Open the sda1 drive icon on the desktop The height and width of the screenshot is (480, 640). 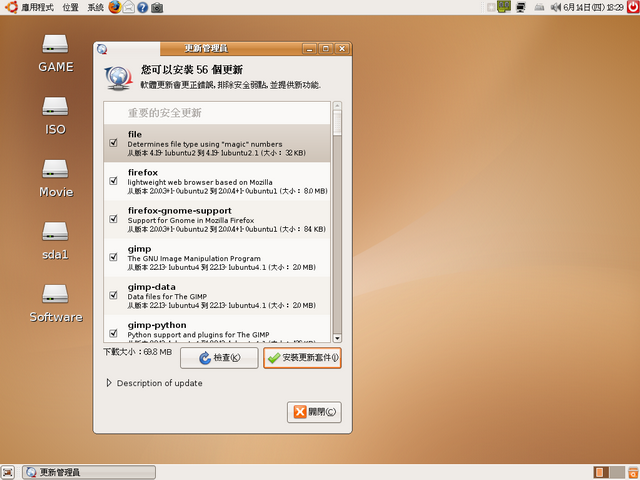click(x=55, y=231)
